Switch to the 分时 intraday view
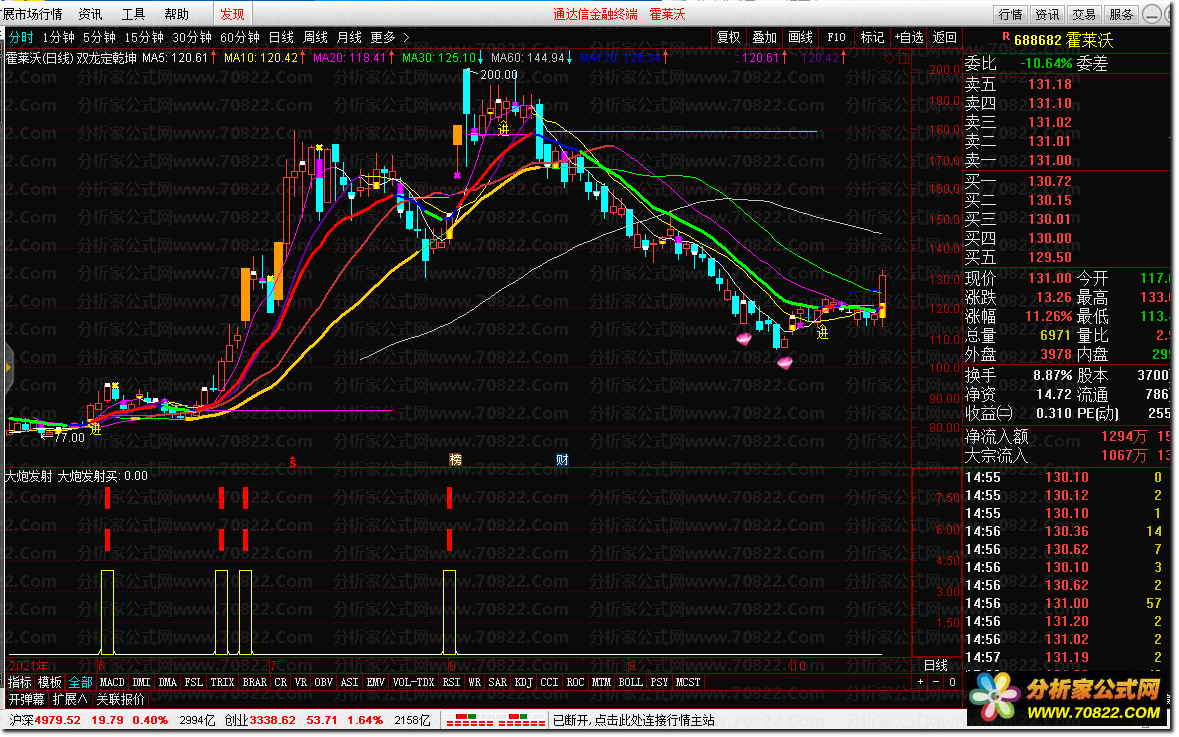This screenshot has height=737, width=1179. coord(21,38)
